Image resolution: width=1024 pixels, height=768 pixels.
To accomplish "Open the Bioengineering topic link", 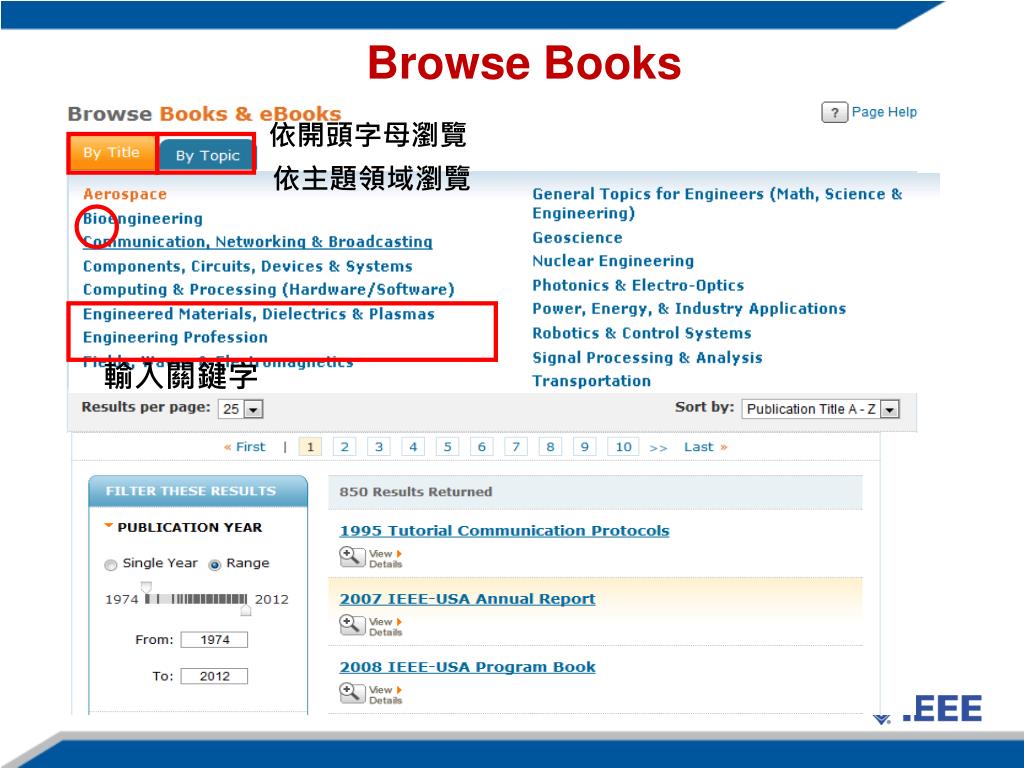I will 142,218.
